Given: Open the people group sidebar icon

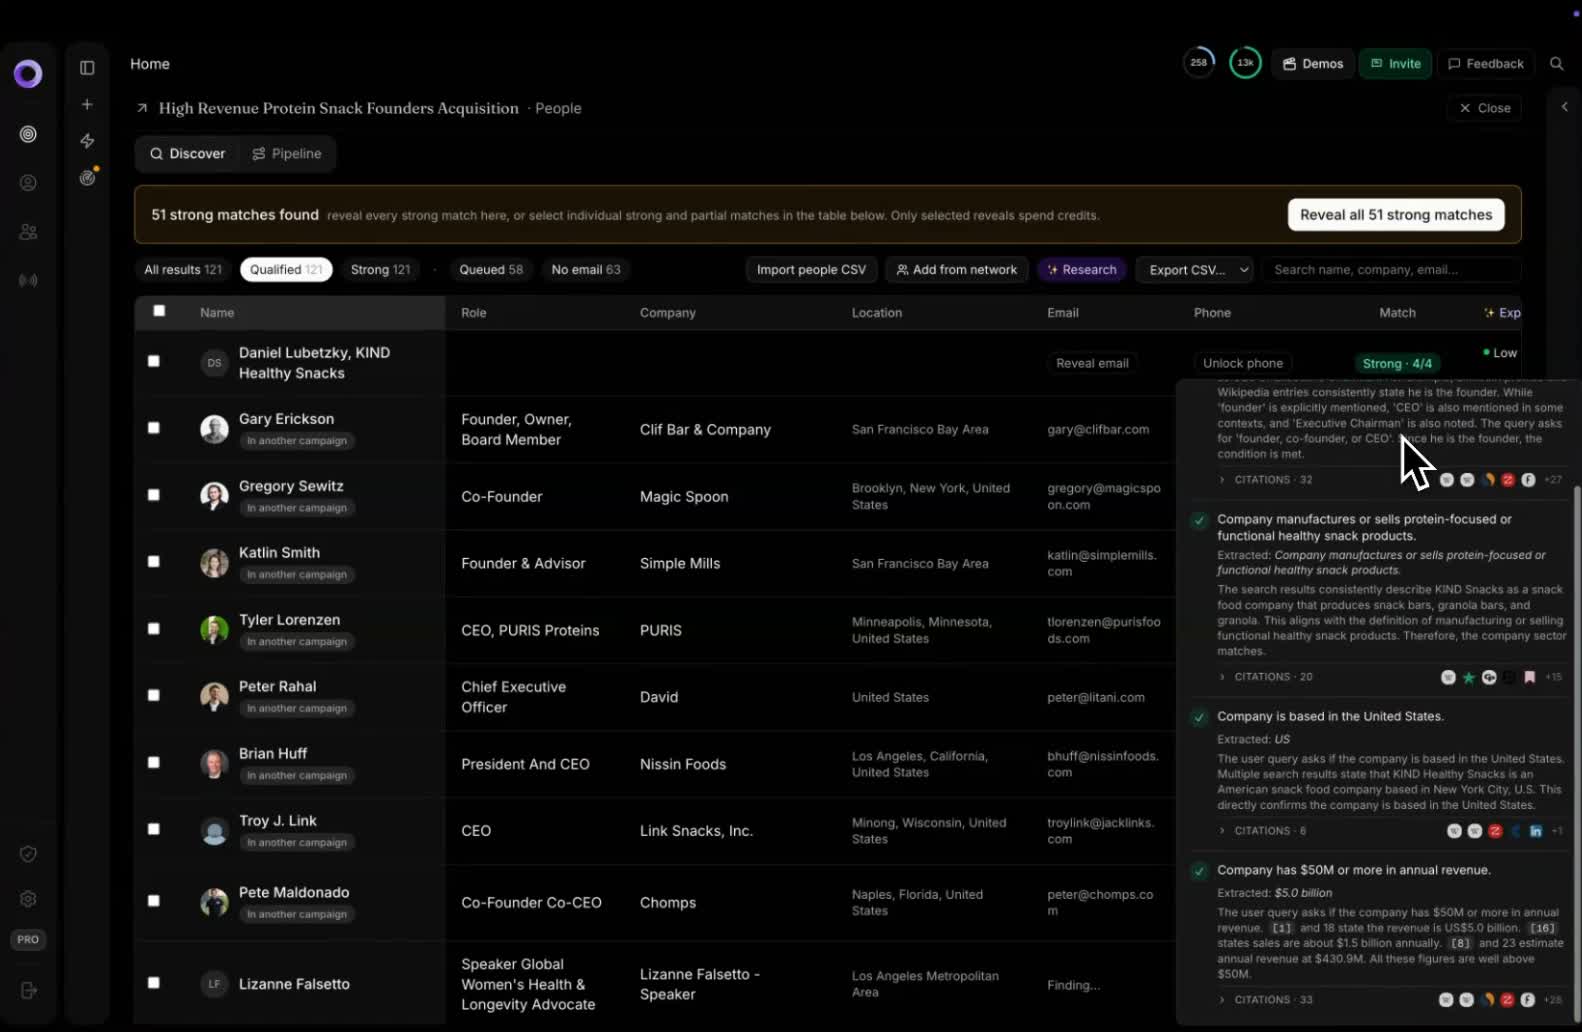Looking at the screenshot, I should pos(28,232).
